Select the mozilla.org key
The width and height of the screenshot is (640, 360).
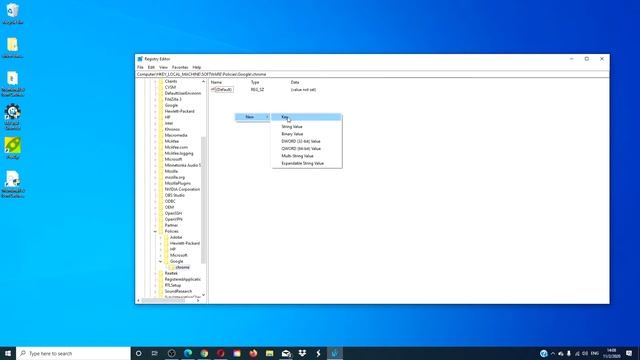[x=175, y=178]
